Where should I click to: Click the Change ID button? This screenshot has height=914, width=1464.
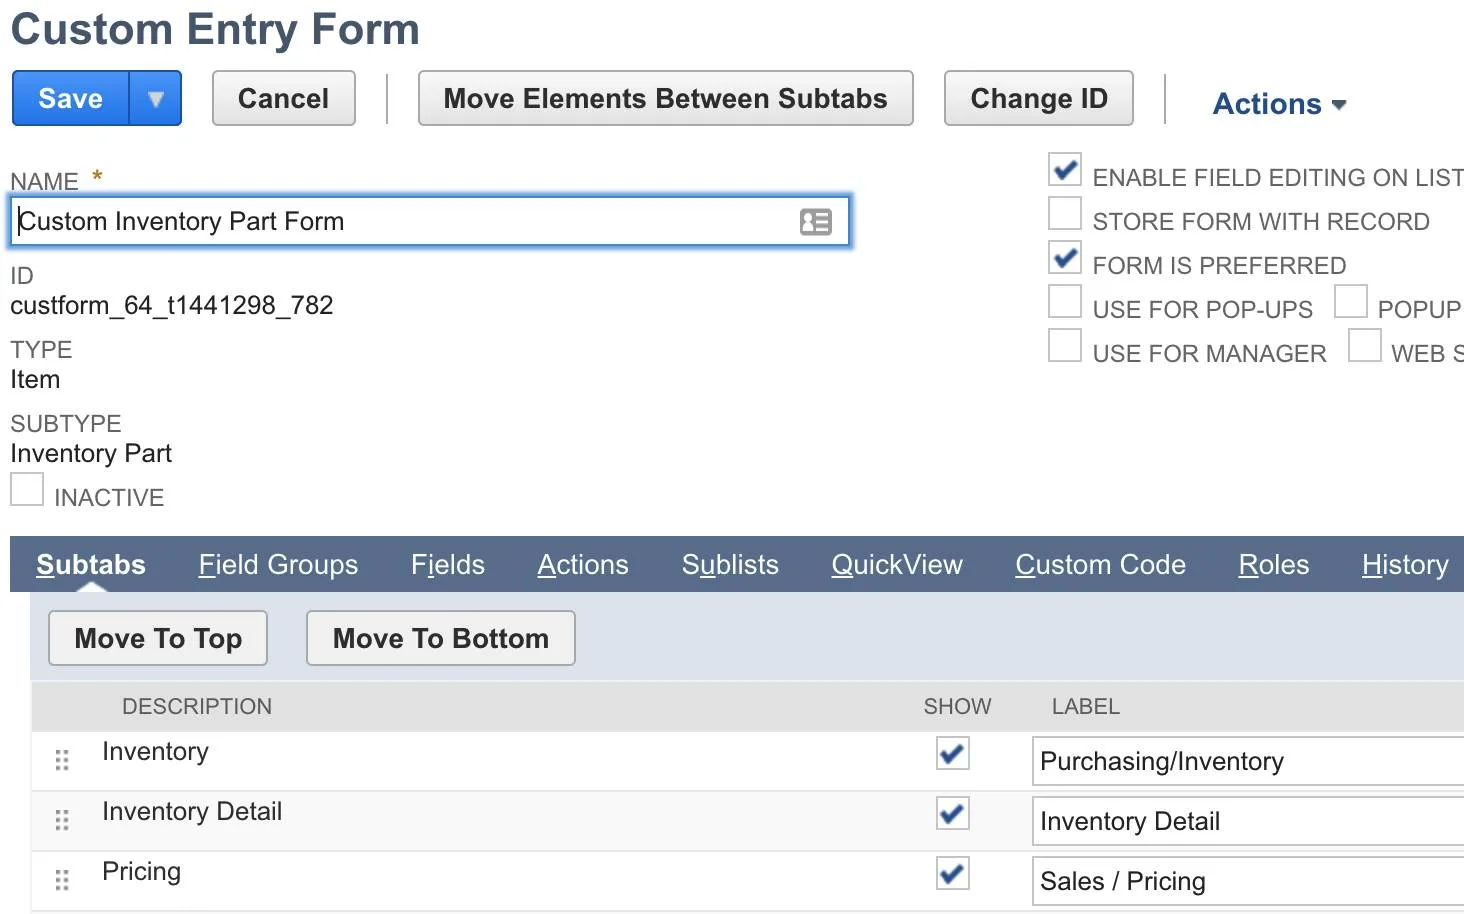tap(1039, 98)
